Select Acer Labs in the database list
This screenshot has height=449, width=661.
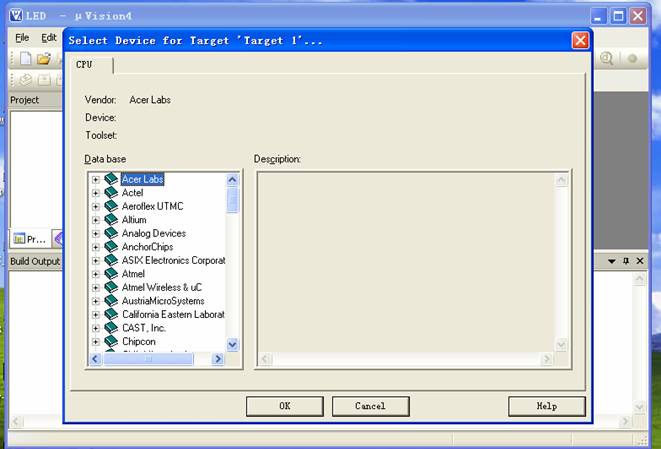tap(142, 179)
